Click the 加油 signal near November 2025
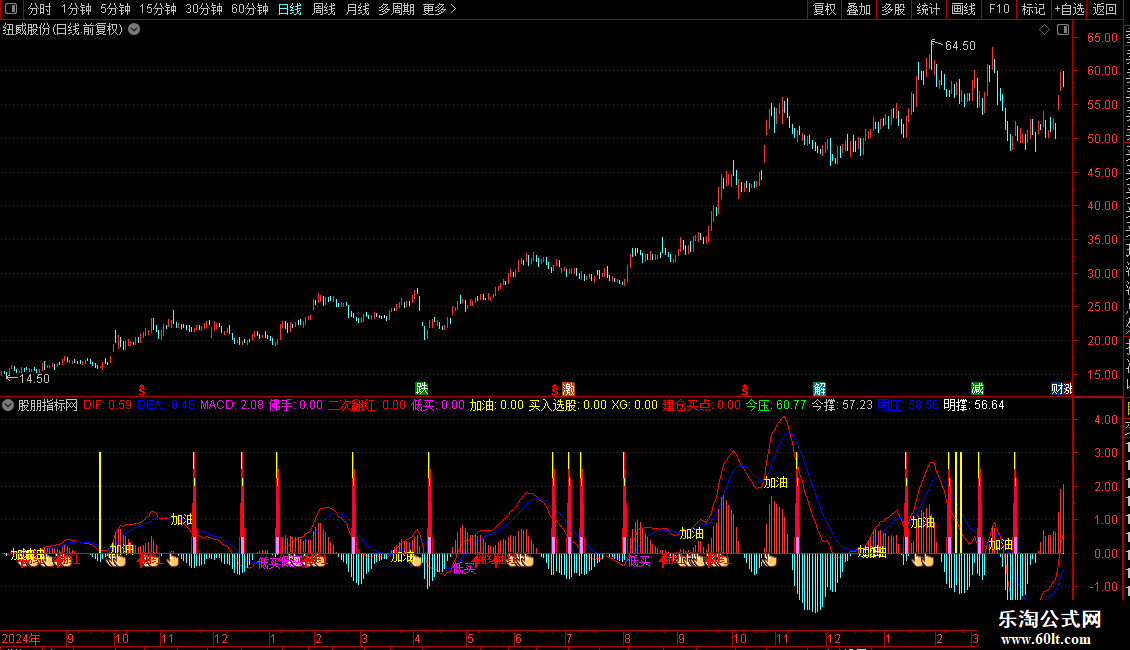 [x=775, y=483]
